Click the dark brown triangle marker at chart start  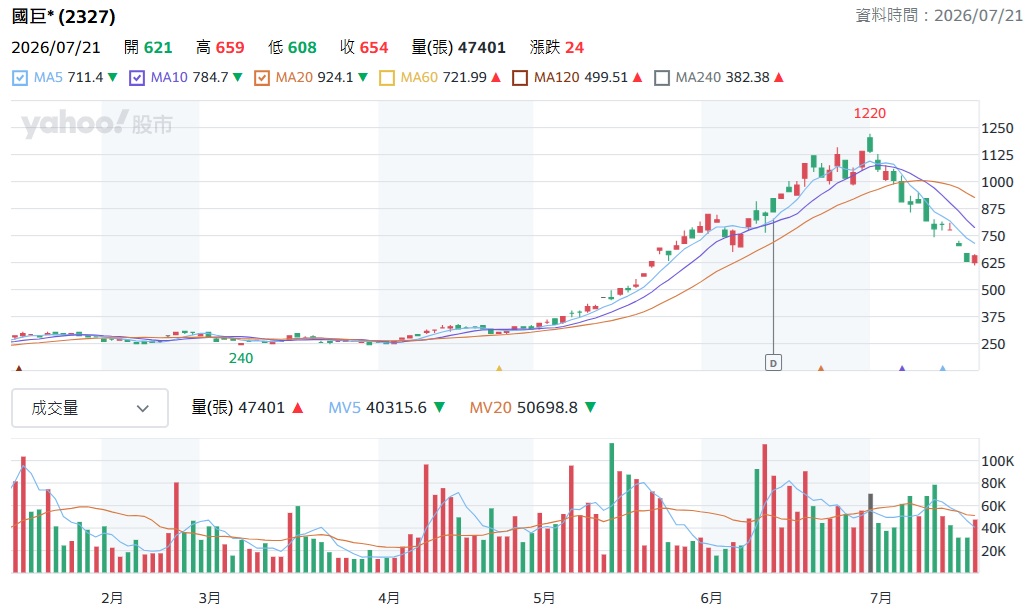(18, 368)
